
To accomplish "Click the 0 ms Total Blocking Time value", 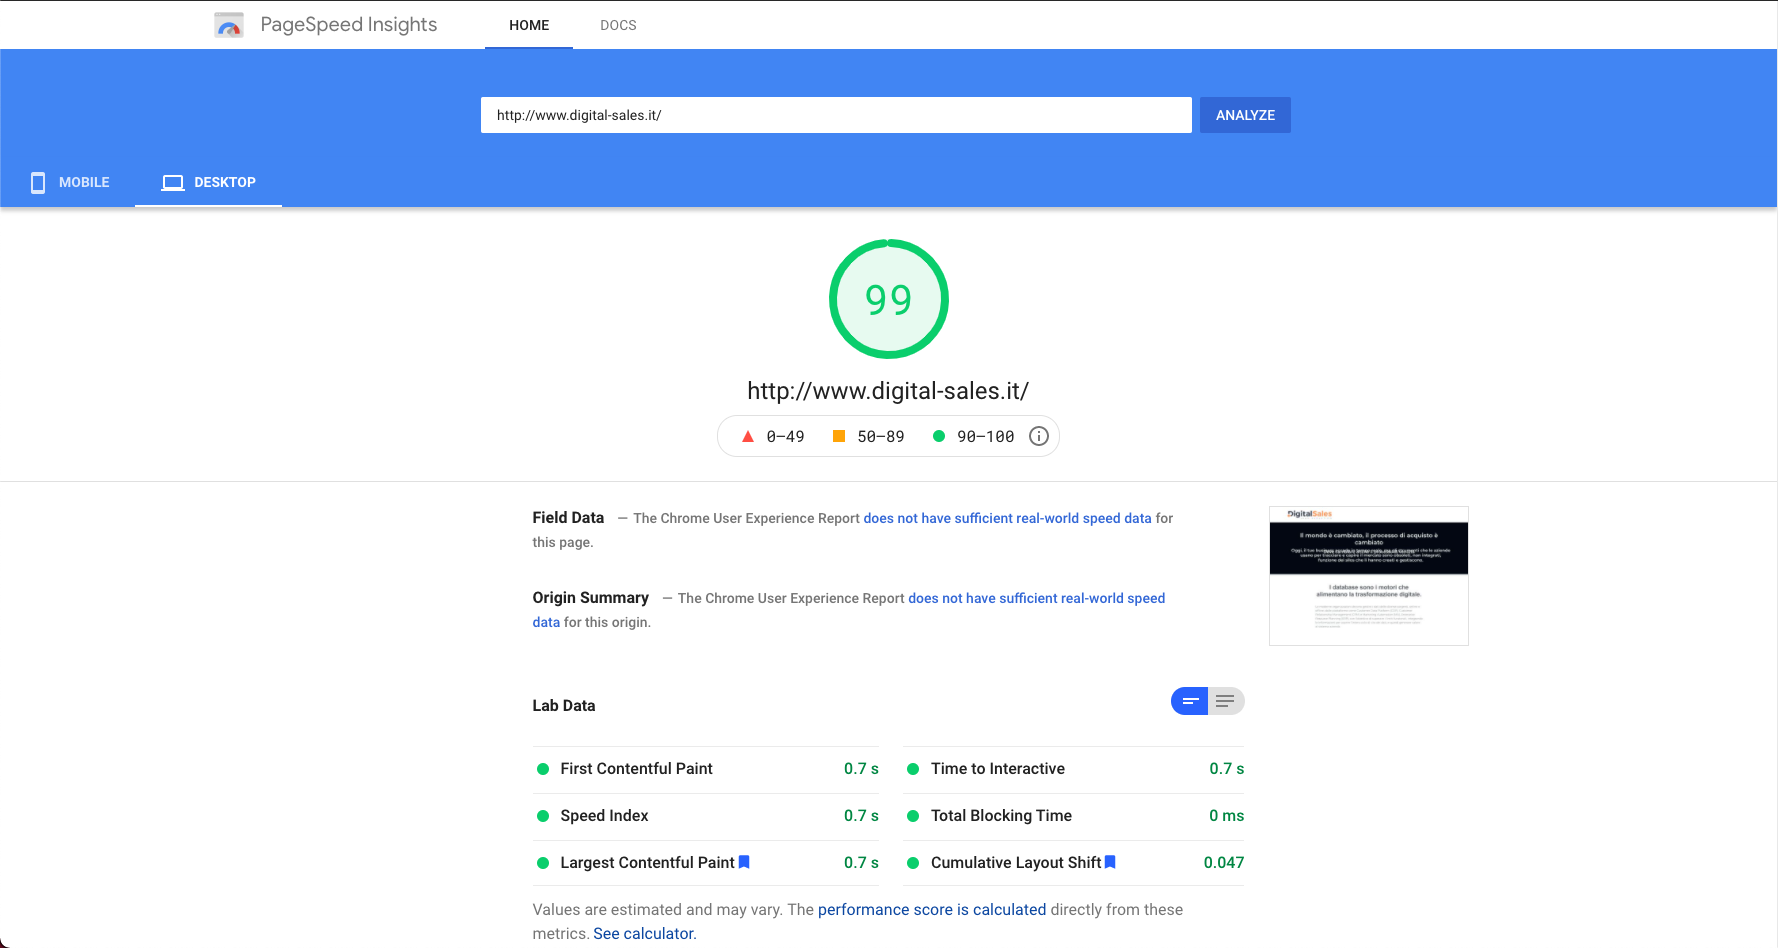I will 1226,816.
